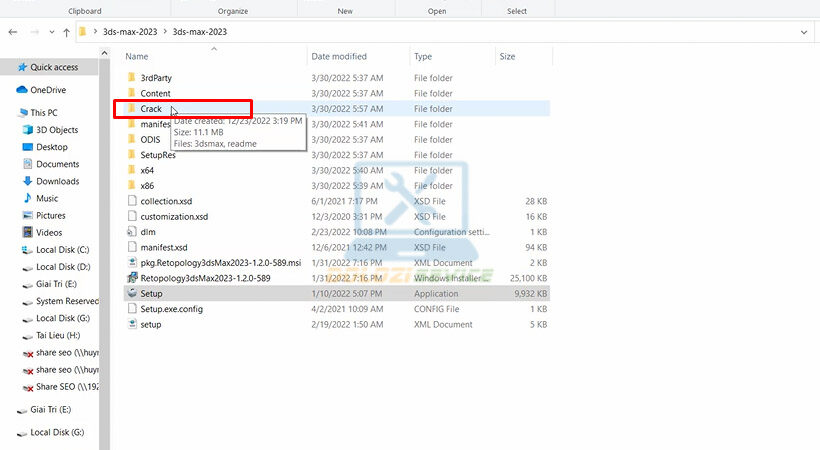Sort files by Name column
The height and width of the screenshot is (450, 820).
tap(137, 57)
